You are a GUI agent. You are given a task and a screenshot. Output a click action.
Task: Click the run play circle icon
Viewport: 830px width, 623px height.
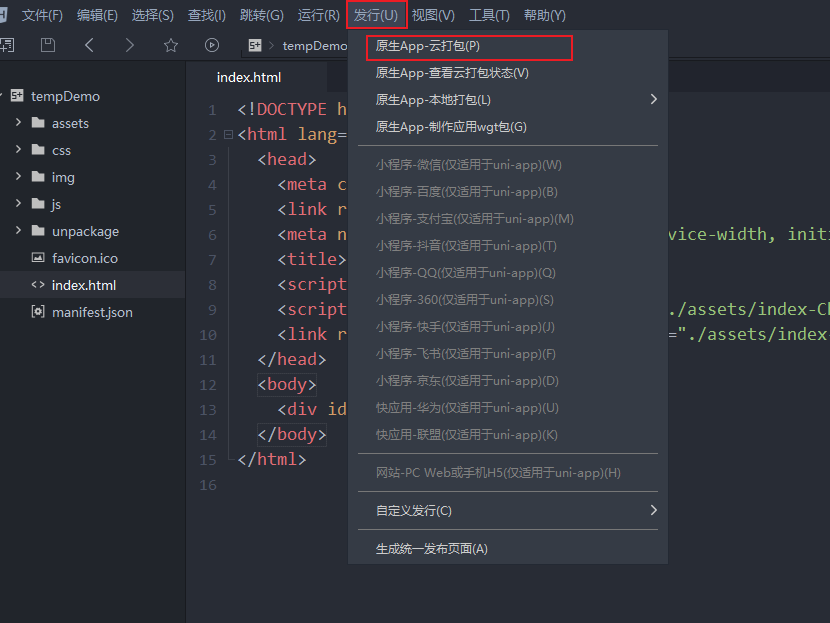212,45
